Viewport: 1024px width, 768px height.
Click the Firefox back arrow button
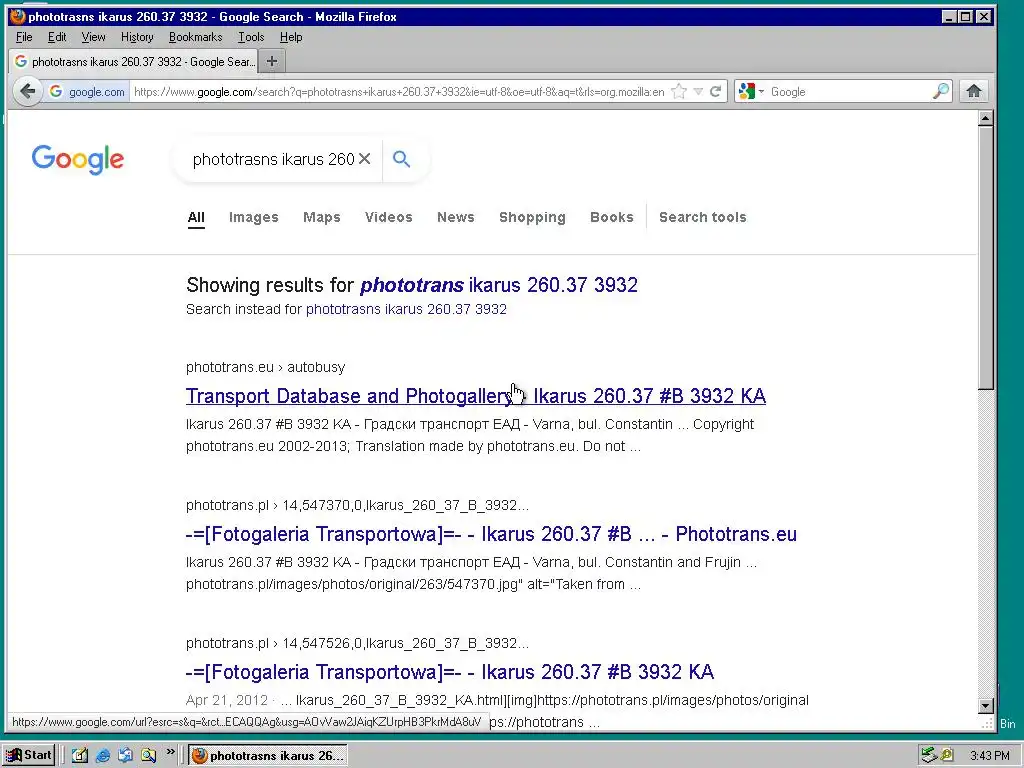[27, 91]
